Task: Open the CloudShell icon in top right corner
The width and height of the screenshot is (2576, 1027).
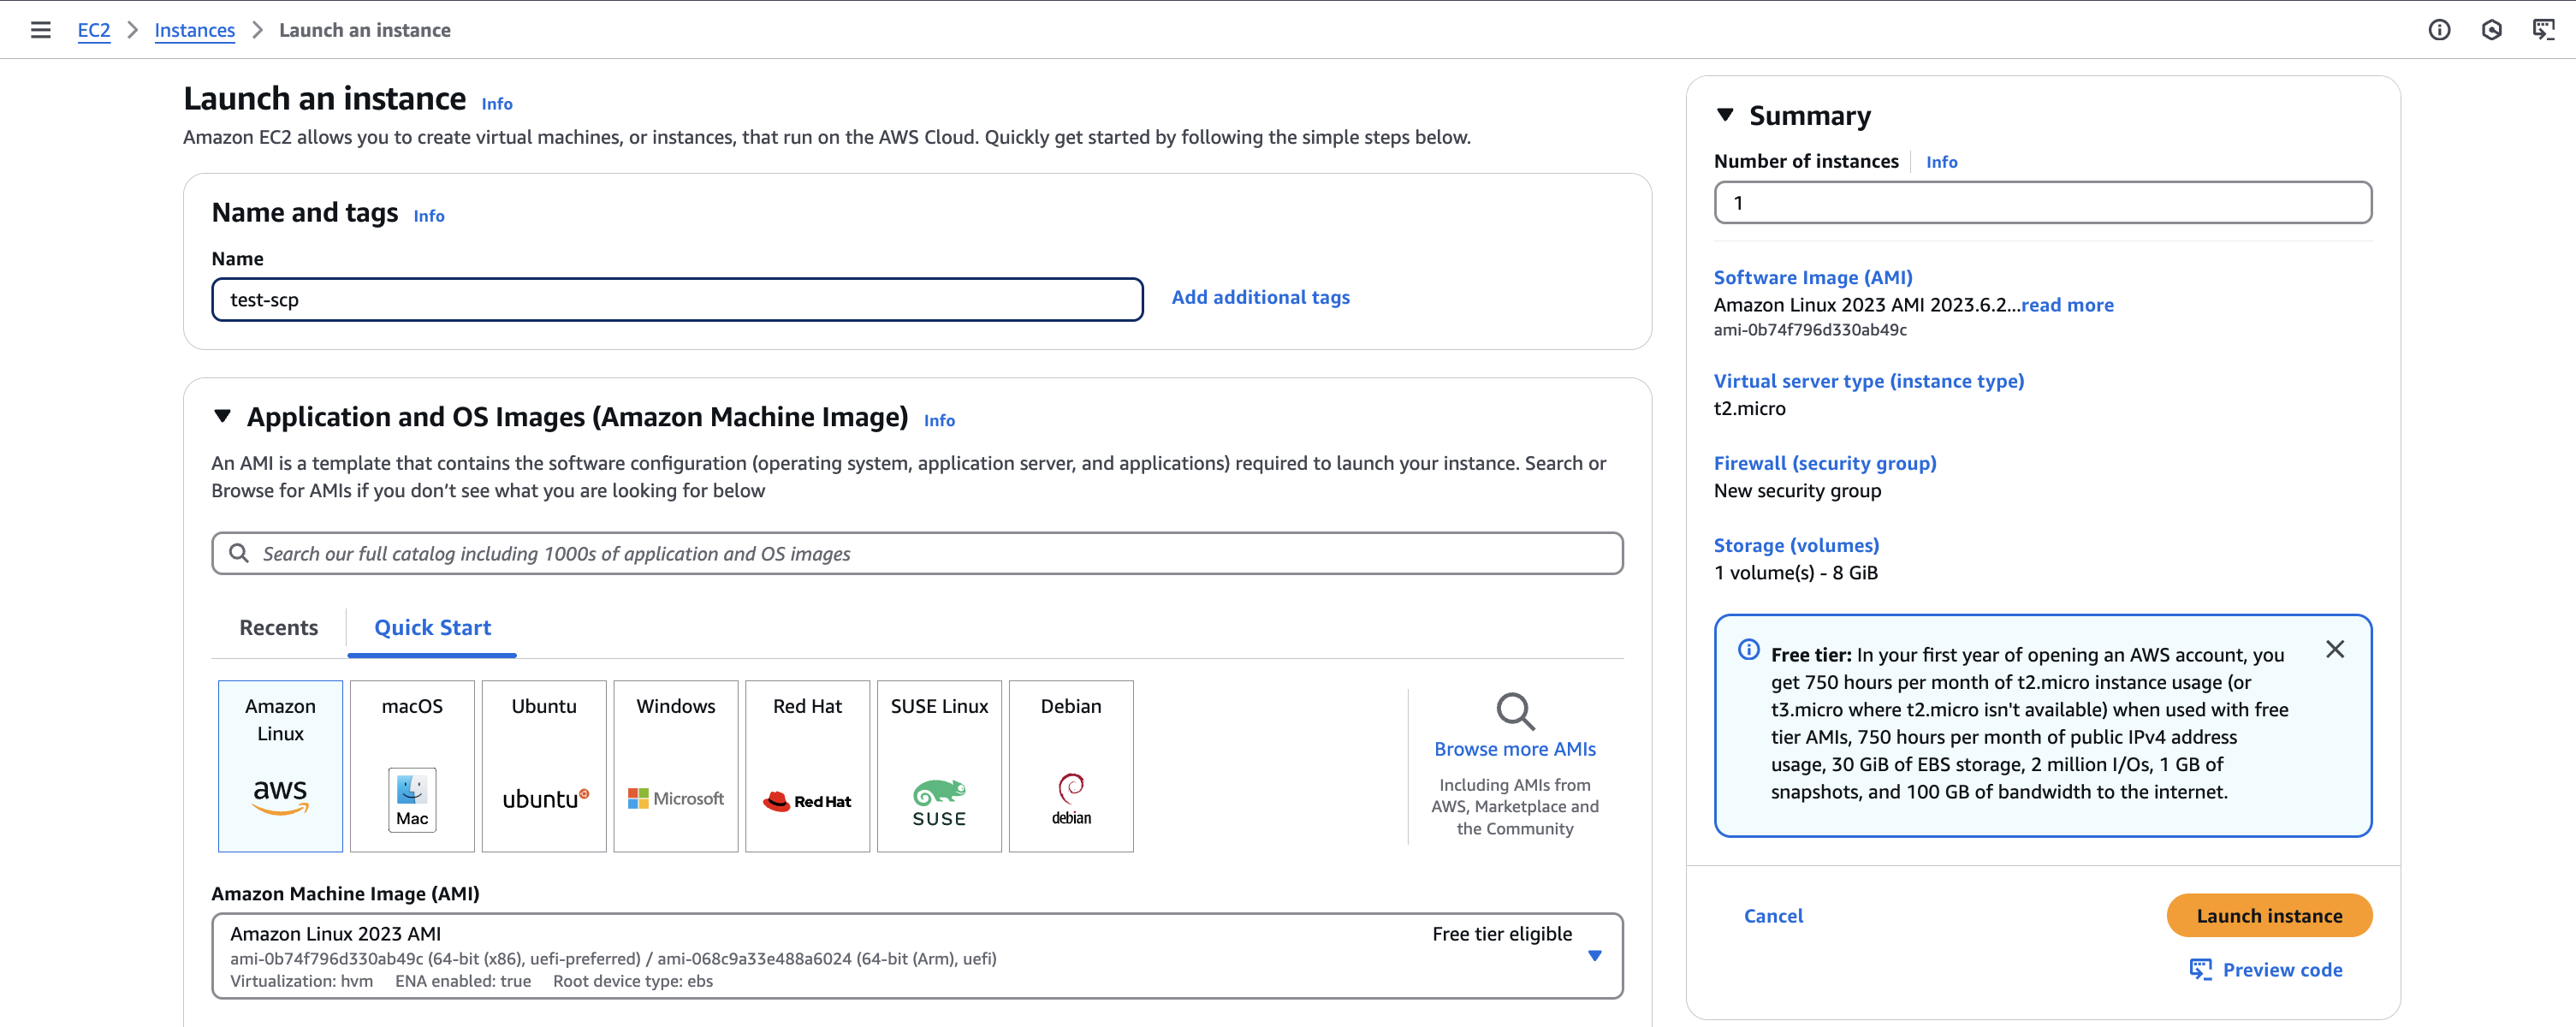Action: [2543, 30]
